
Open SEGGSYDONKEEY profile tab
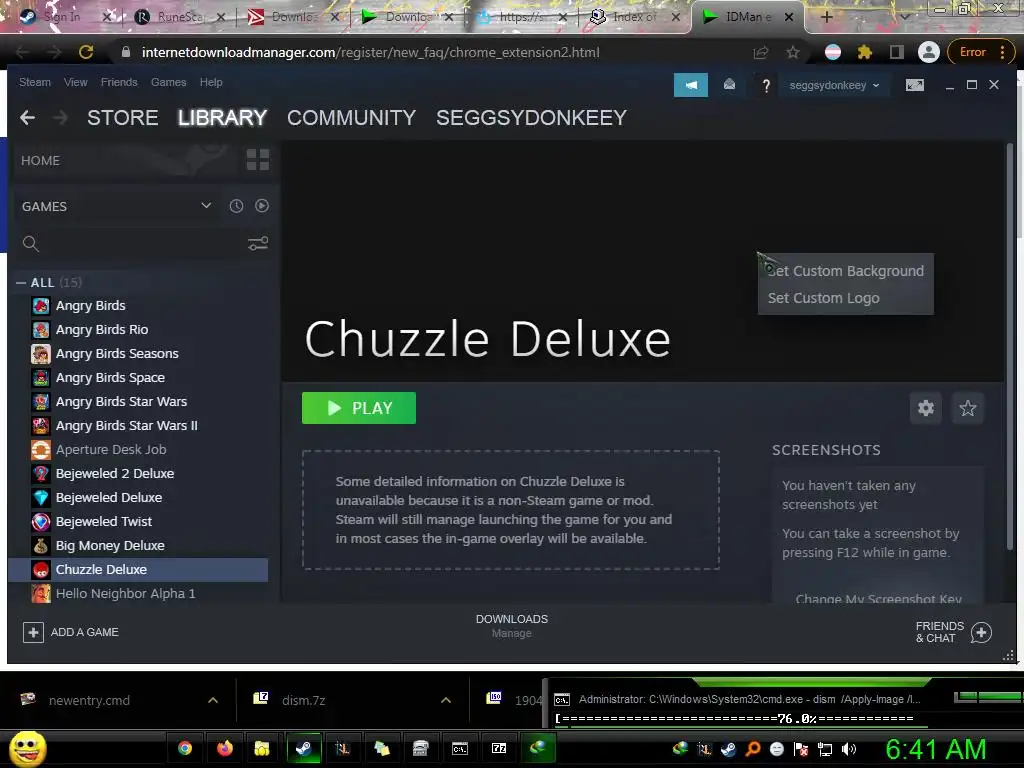pos(531,118)
